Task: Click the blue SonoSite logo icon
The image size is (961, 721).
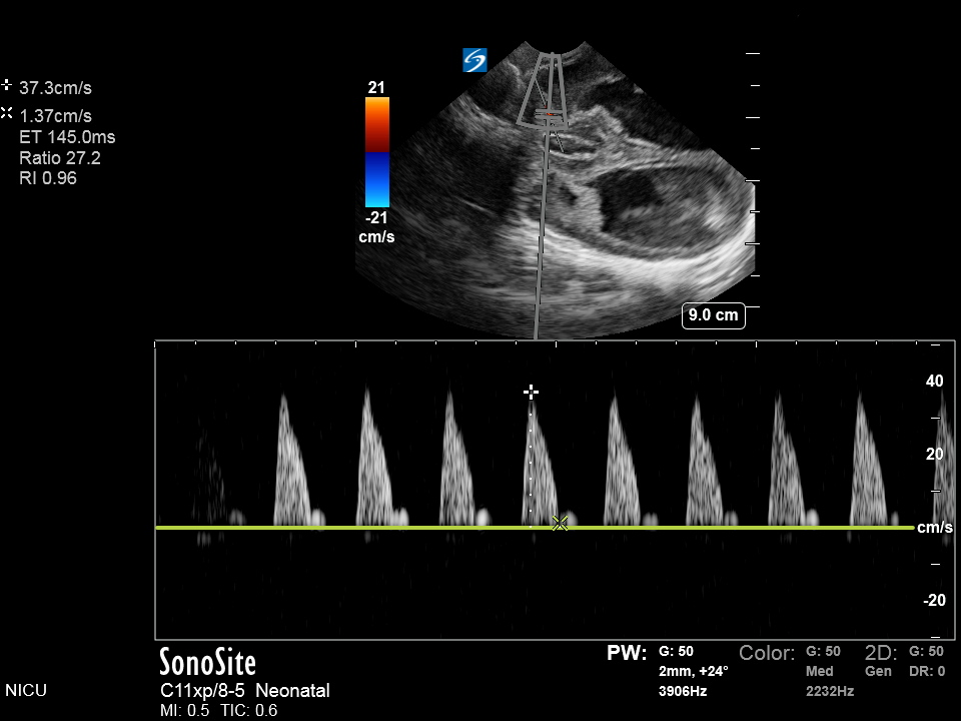Action: click(474, 61)
